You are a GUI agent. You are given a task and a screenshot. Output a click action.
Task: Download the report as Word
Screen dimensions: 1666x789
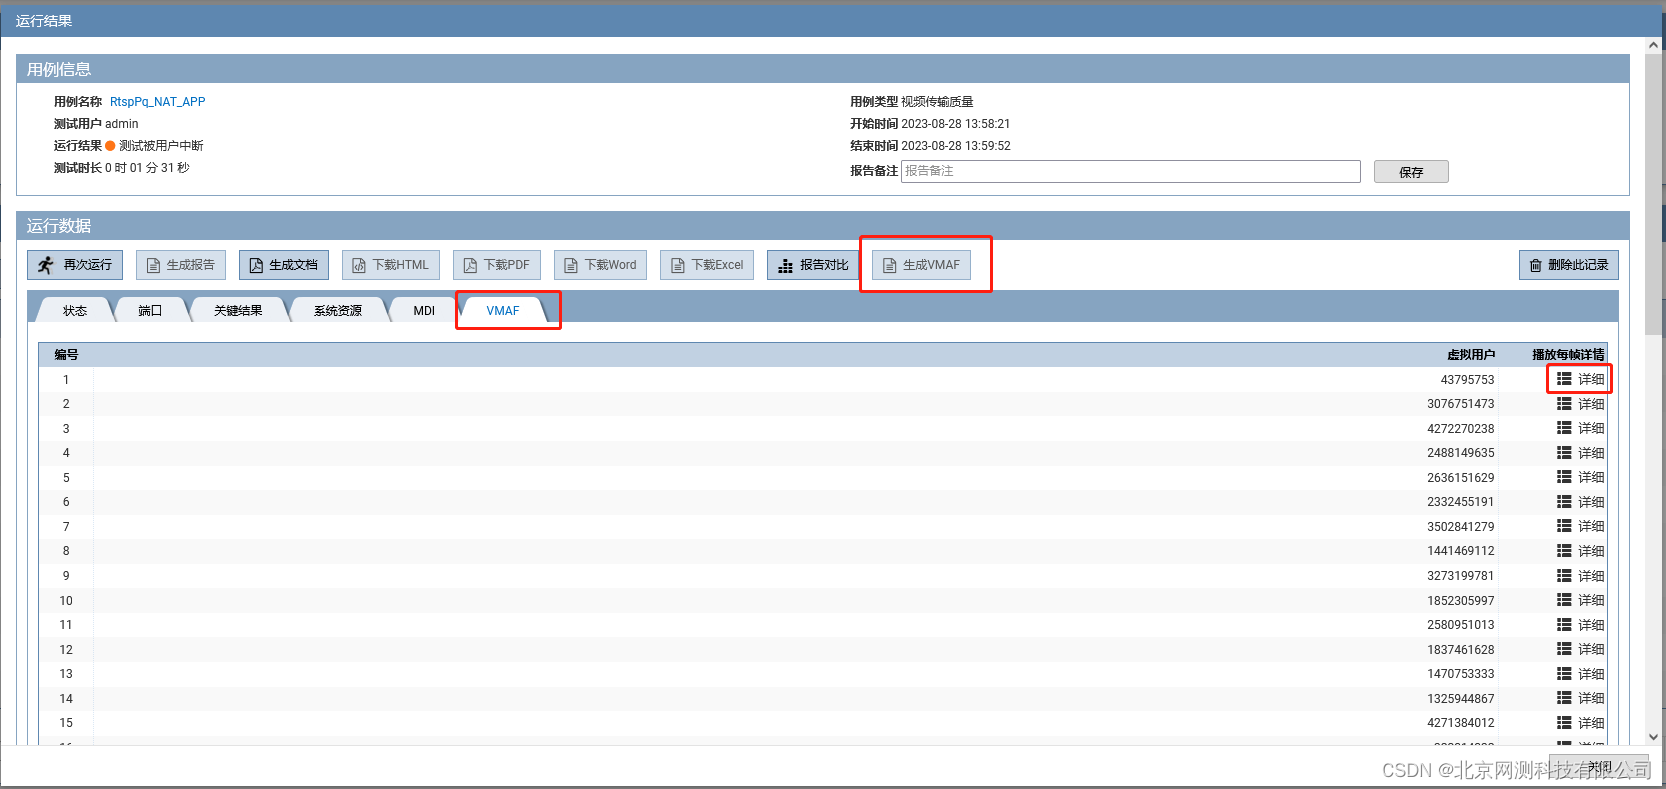click(x=600, y=265)
